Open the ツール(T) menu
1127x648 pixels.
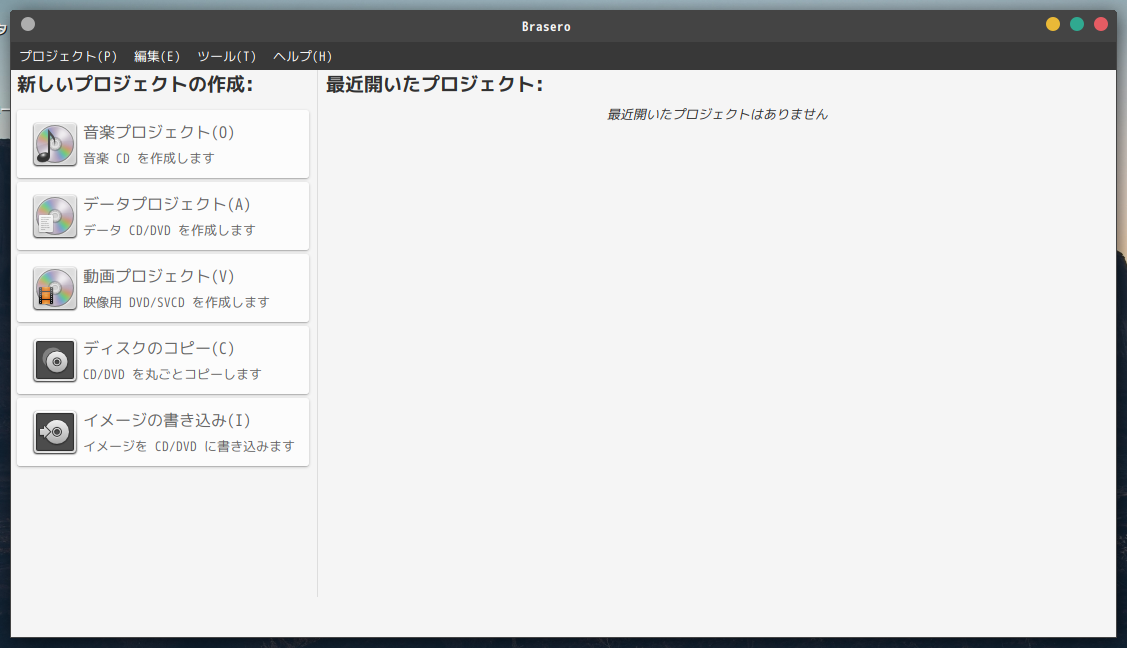[x=226, y=56]
